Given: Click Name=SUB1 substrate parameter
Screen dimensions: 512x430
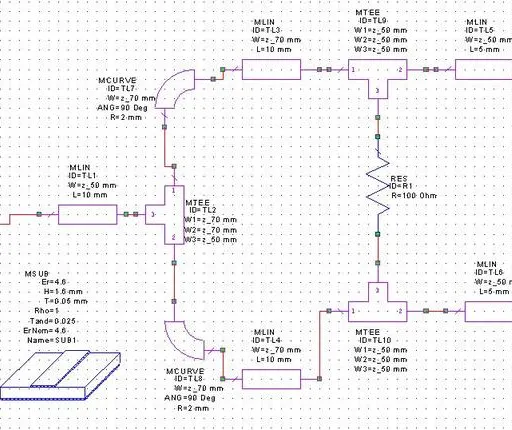Looking at the screenshot, I should pos(52,340).
